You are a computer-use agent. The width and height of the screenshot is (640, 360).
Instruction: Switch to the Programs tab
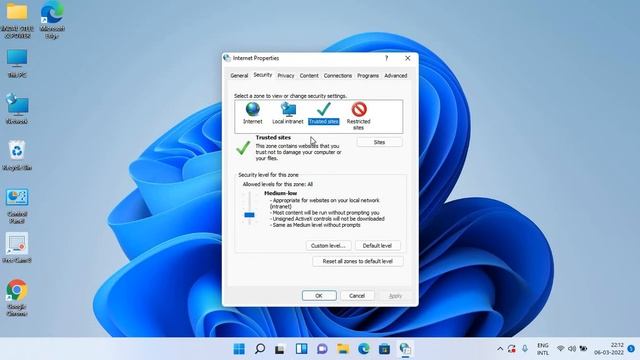(x=368, y=76)
